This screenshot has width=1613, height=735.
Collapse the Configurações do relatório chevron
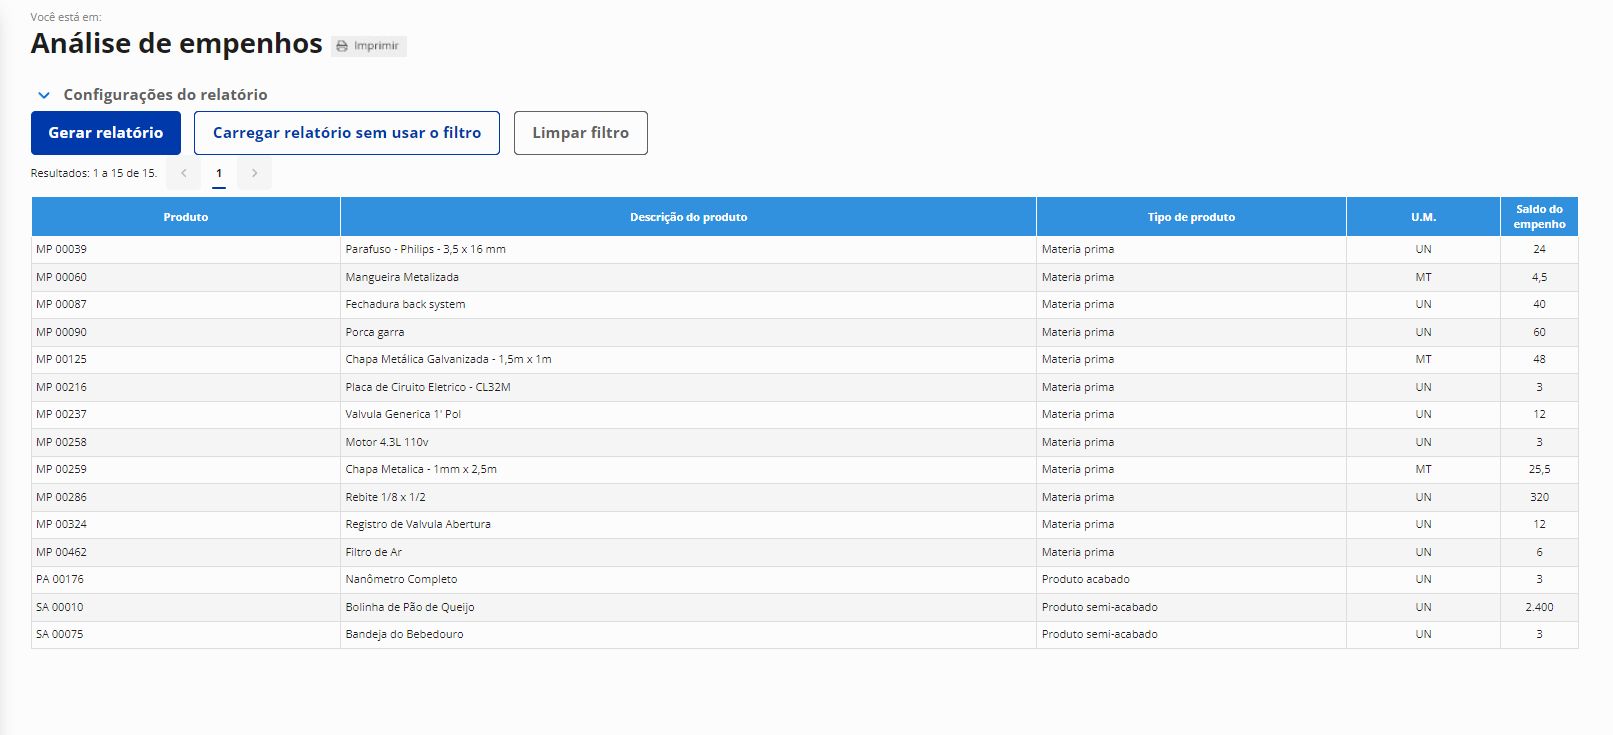[x=44, y=95]
